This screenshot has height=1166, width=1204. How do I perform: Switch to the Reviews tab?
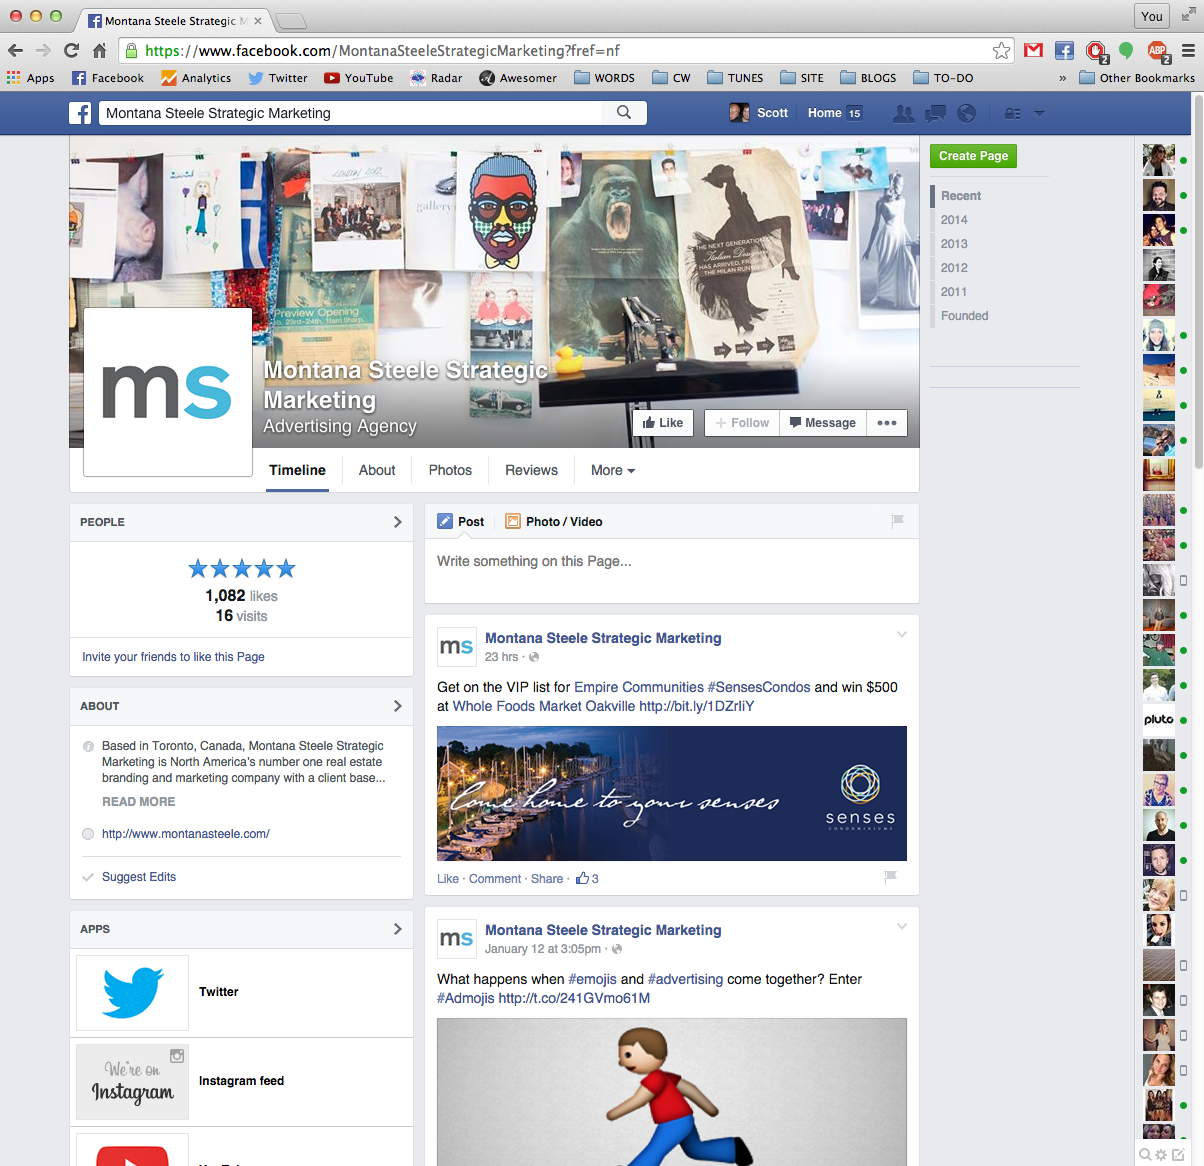click(x=531, y=470)
